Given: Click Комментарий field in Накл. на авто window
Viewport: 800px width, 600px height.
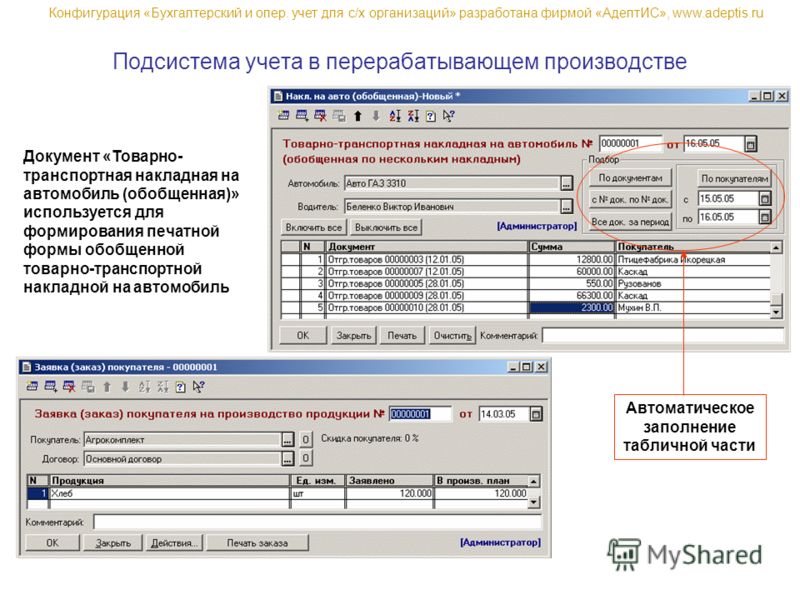Looking at the screenshot, I should (662, 335).
